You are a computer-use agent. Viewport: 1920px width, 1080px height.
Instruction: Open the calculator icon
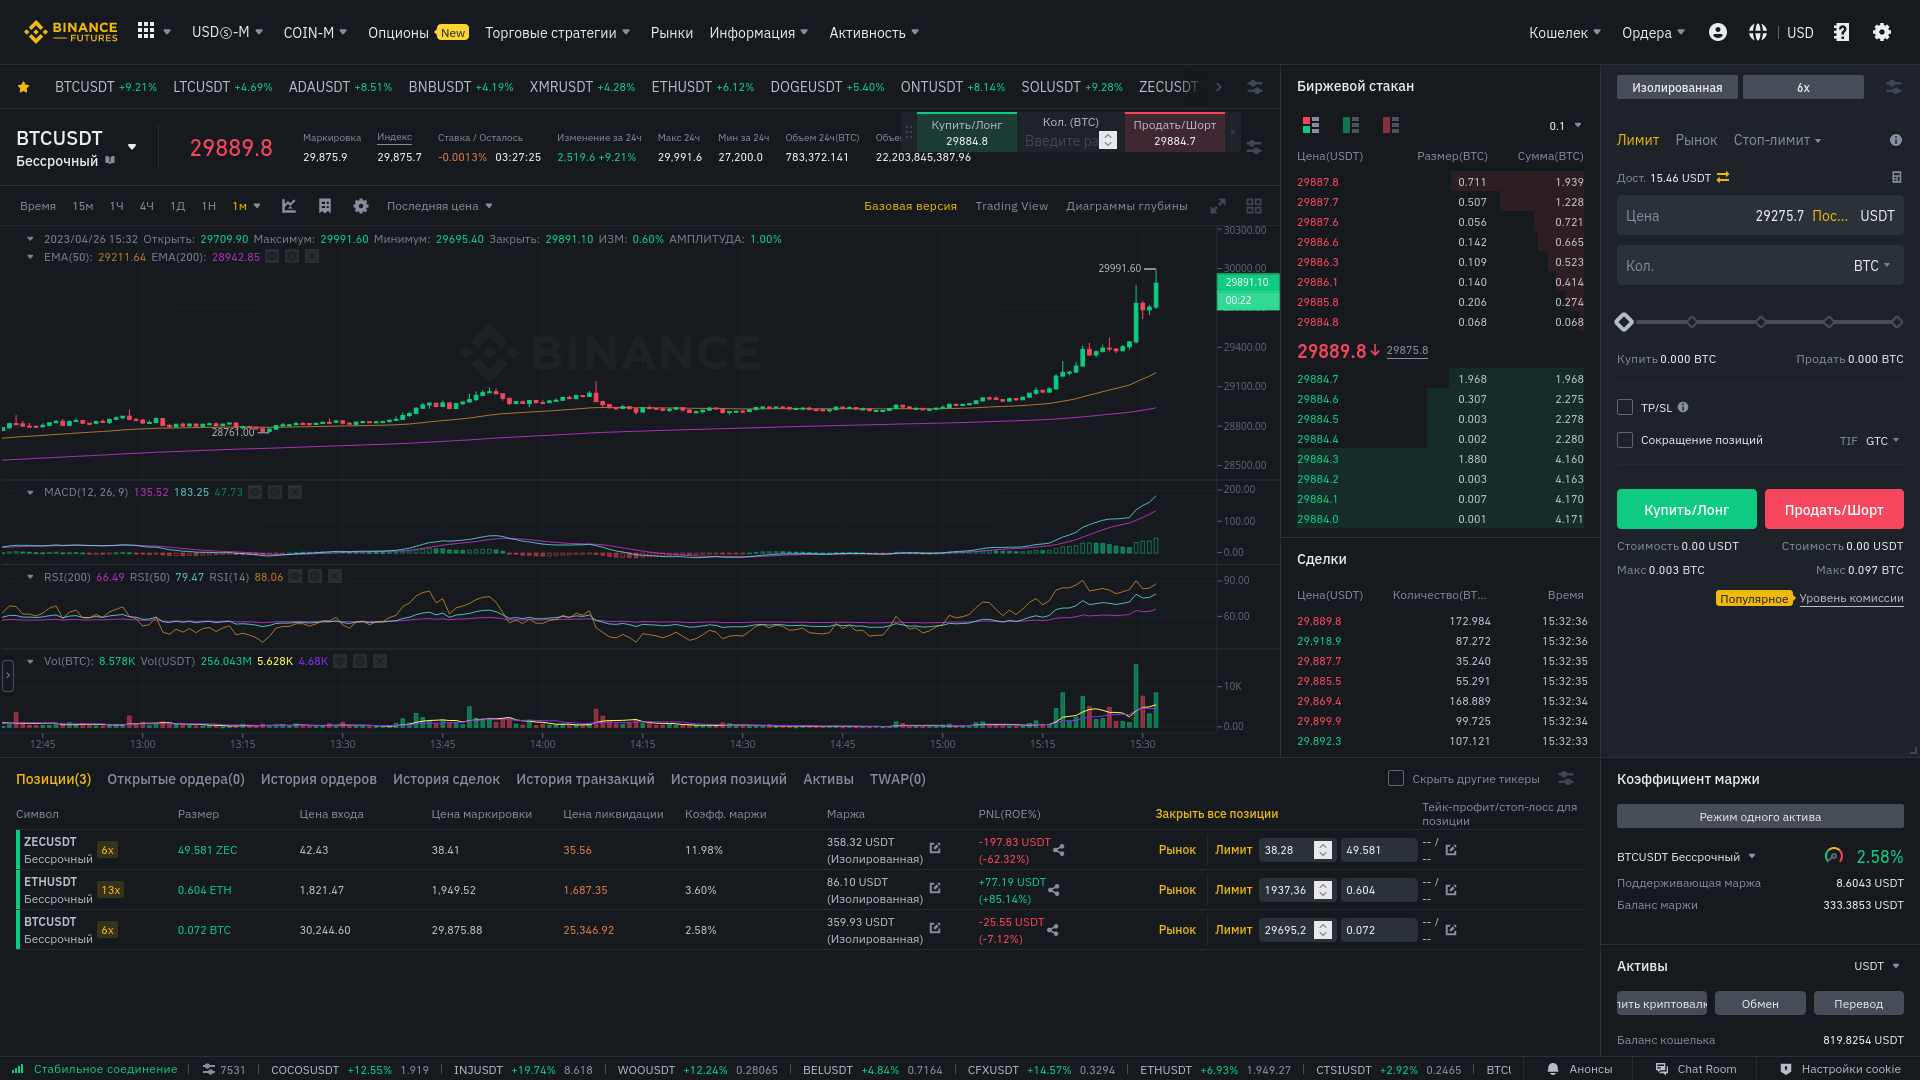[1897, 177]
